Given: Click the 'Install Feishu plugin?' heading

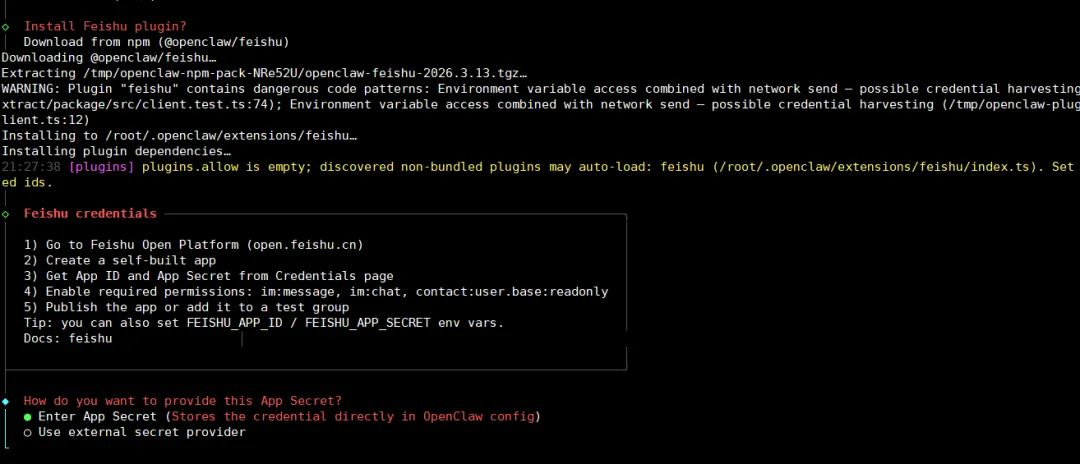Looking at the screenshot, I should tap(105, 26).
